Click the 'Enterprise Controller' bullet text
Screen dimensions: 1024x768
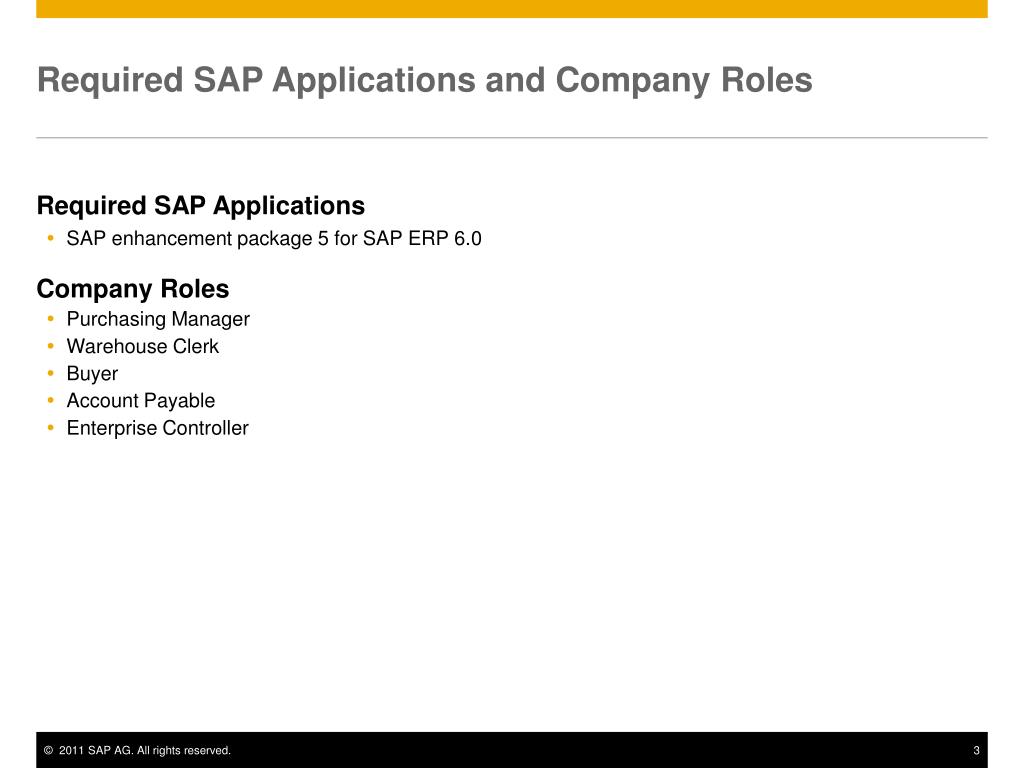click(x=157, y=428)
